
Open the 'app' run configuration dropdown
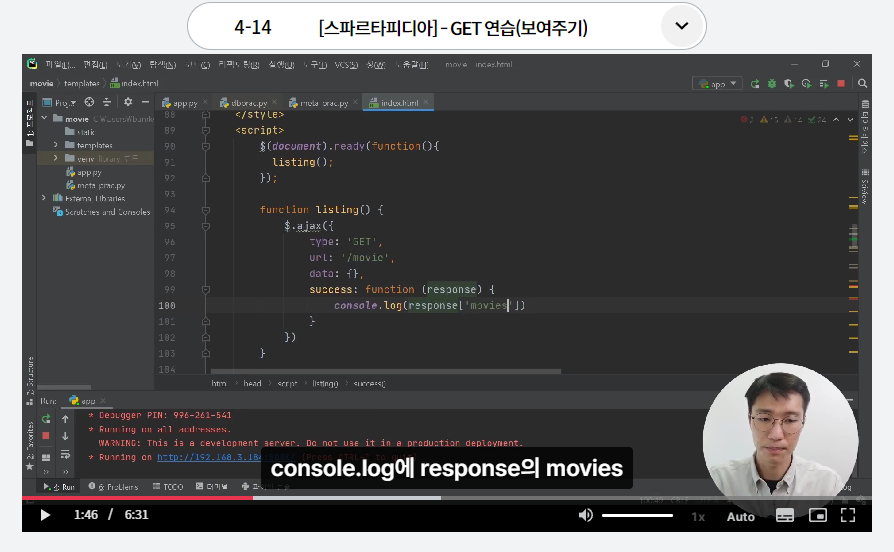(718, 84)
